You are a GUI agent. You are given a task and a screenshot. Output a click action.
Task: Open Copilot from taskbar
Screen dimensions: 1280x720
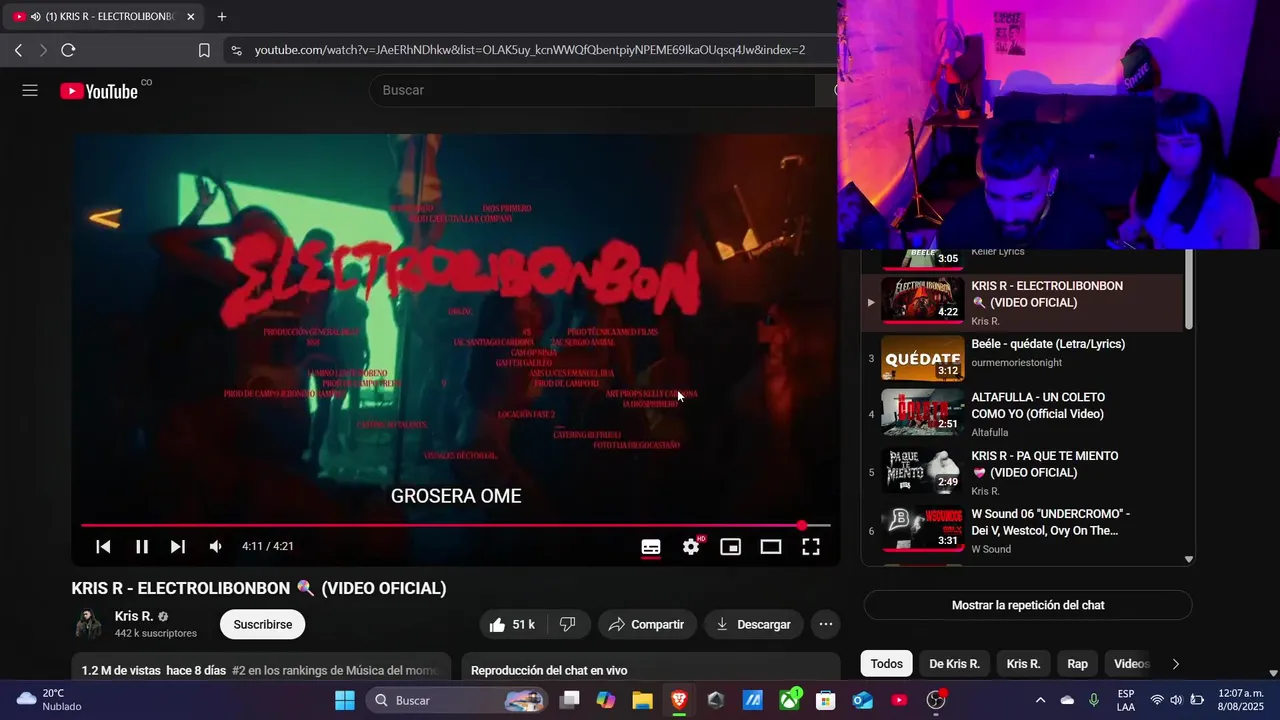click(x=606, y=700)
